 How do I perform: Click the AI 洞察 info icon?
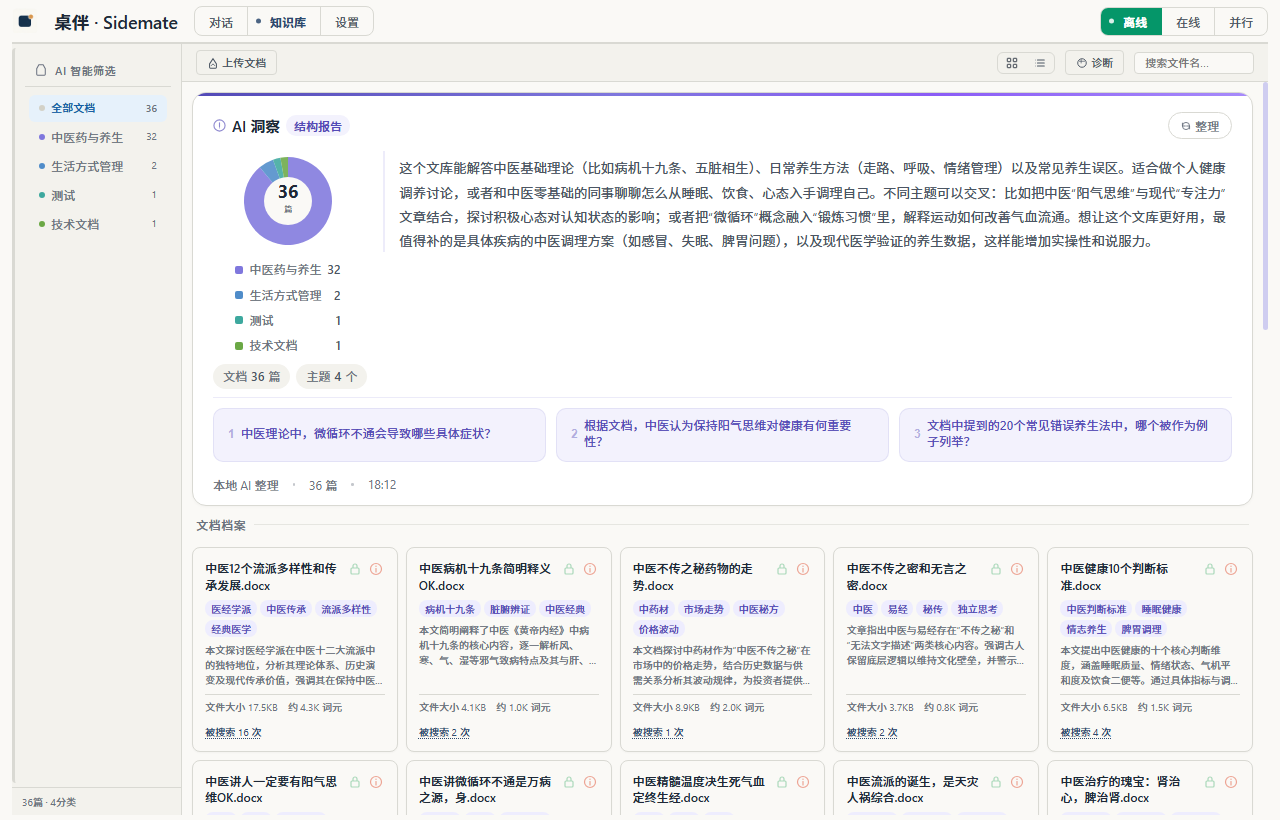(x=219, y=126)
